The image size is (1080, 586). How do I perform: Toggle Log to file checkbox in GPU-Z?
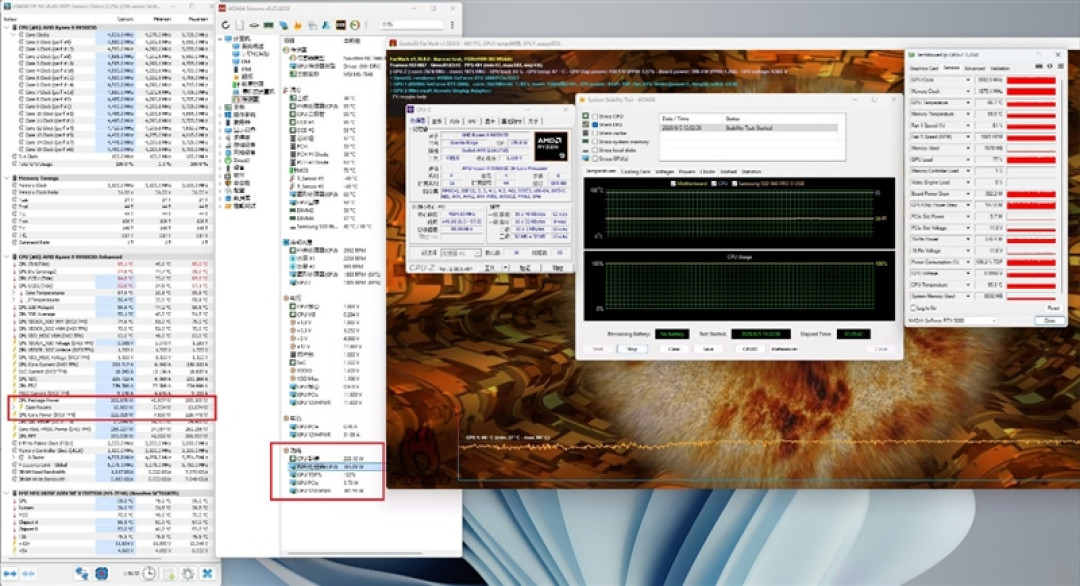913,308
